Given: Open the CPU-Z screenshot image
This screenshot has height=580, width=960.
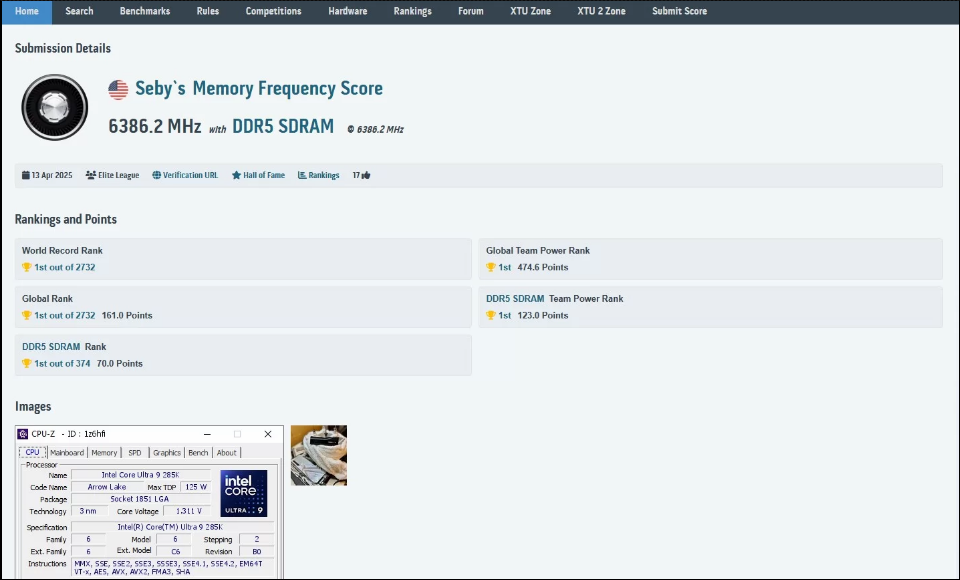Looking at the screenshot, I should [149, 502].
